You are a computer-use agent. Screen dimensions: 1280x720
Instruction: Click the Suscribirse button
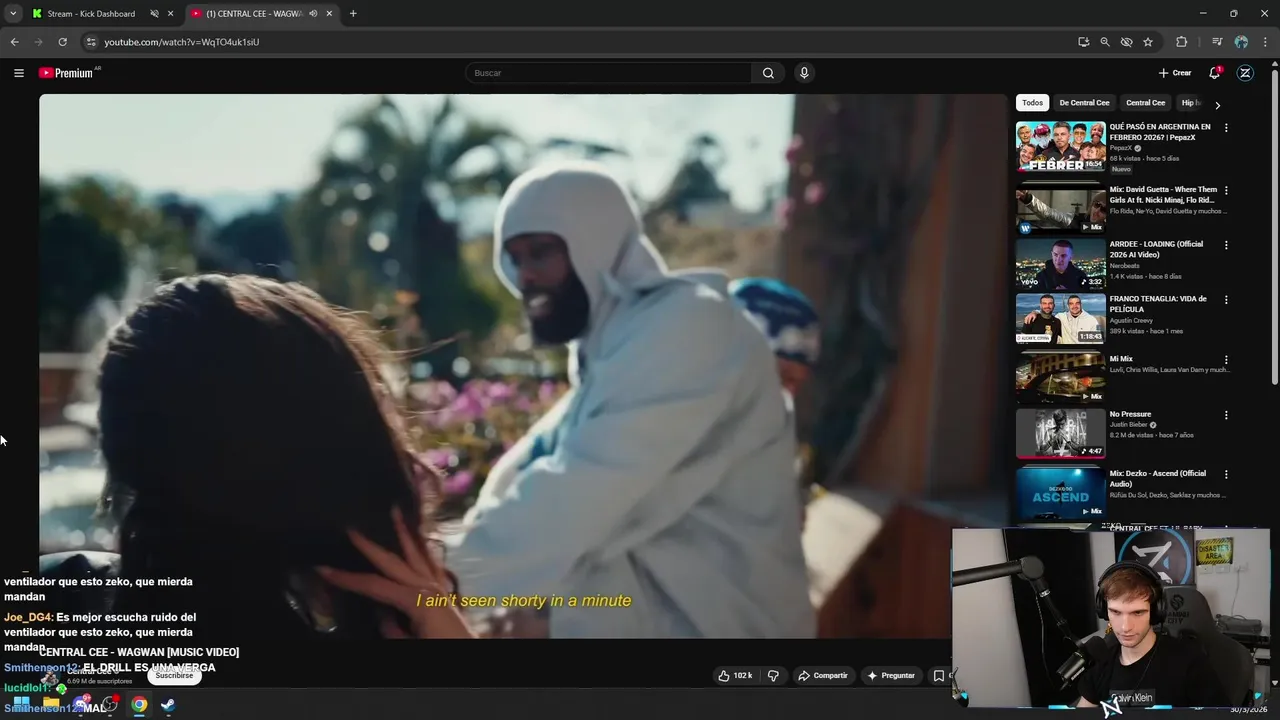click(174, 676)
